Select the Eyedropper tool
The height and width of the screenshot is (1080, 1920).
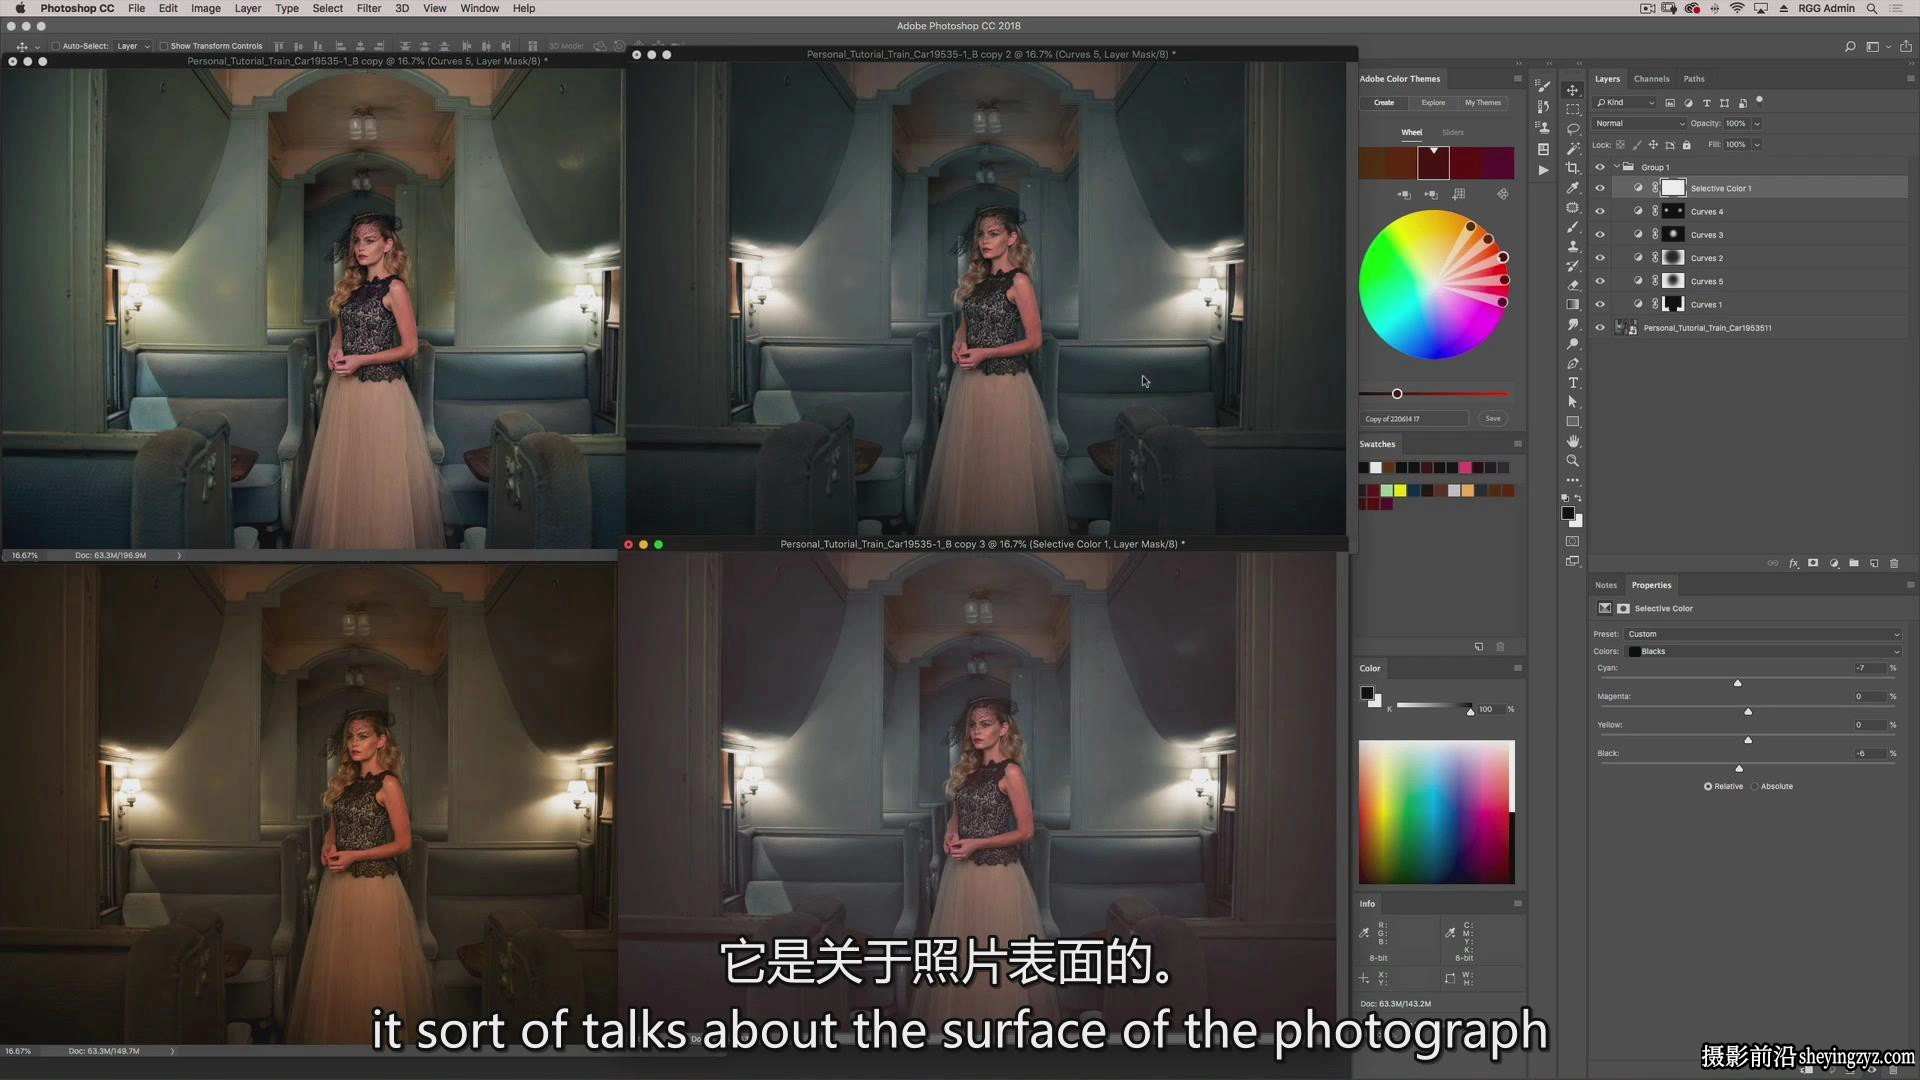click(1573, 187)
